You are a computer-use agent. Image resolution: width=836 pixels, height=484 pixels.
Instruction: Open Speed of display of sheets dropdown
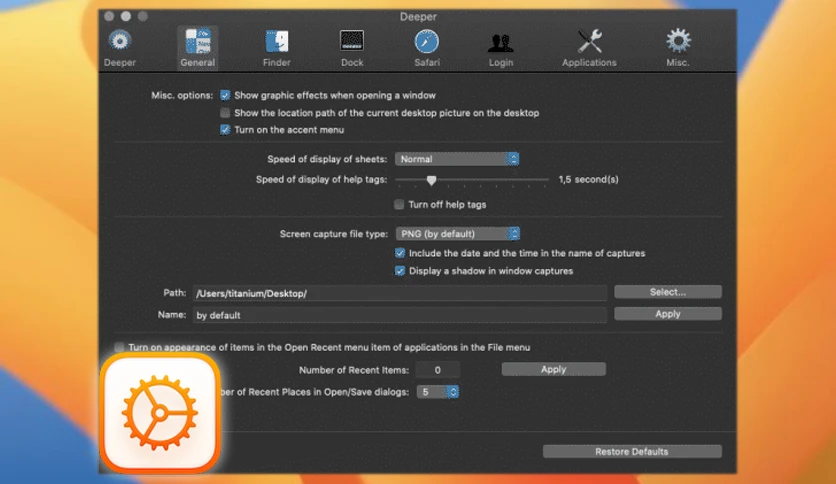pyautogui.click(x=457, y=159)
